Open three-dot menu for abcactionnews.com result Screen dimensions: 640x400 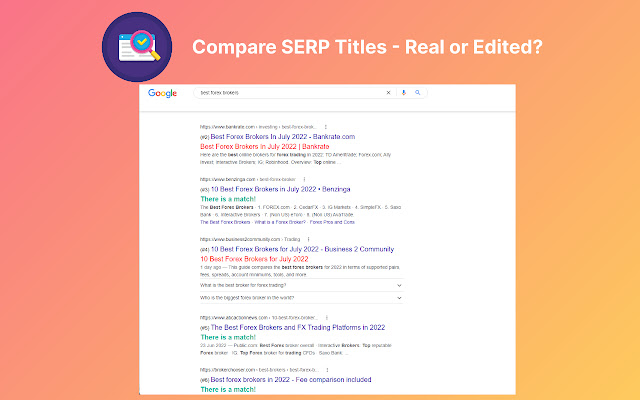327,318
